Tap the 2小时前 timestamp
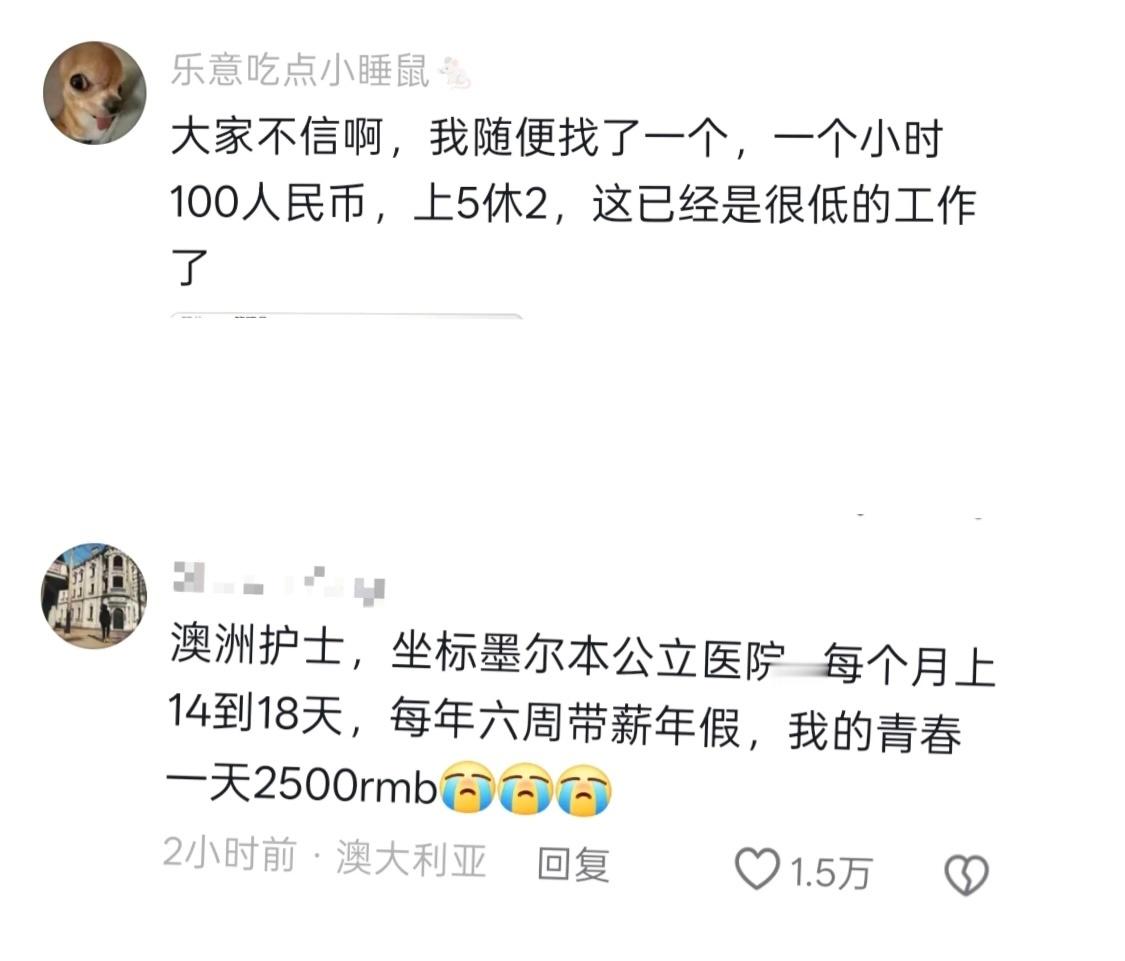Image resolution: width=1125 pixels, height=961 pixels. [230, 853]
